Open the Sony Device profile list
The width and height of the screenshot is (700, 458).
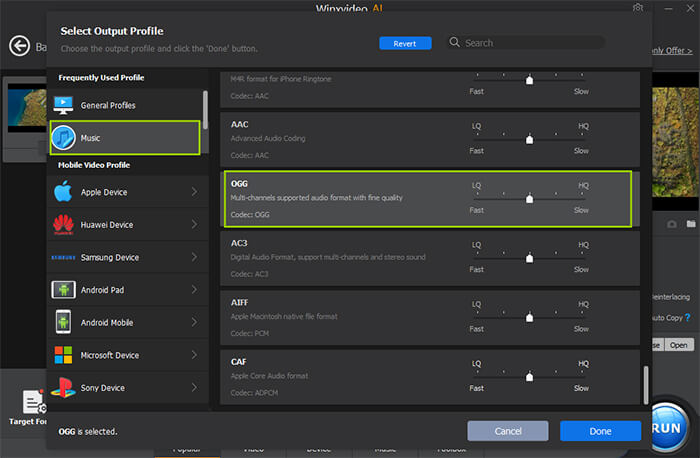coord(128,387)
